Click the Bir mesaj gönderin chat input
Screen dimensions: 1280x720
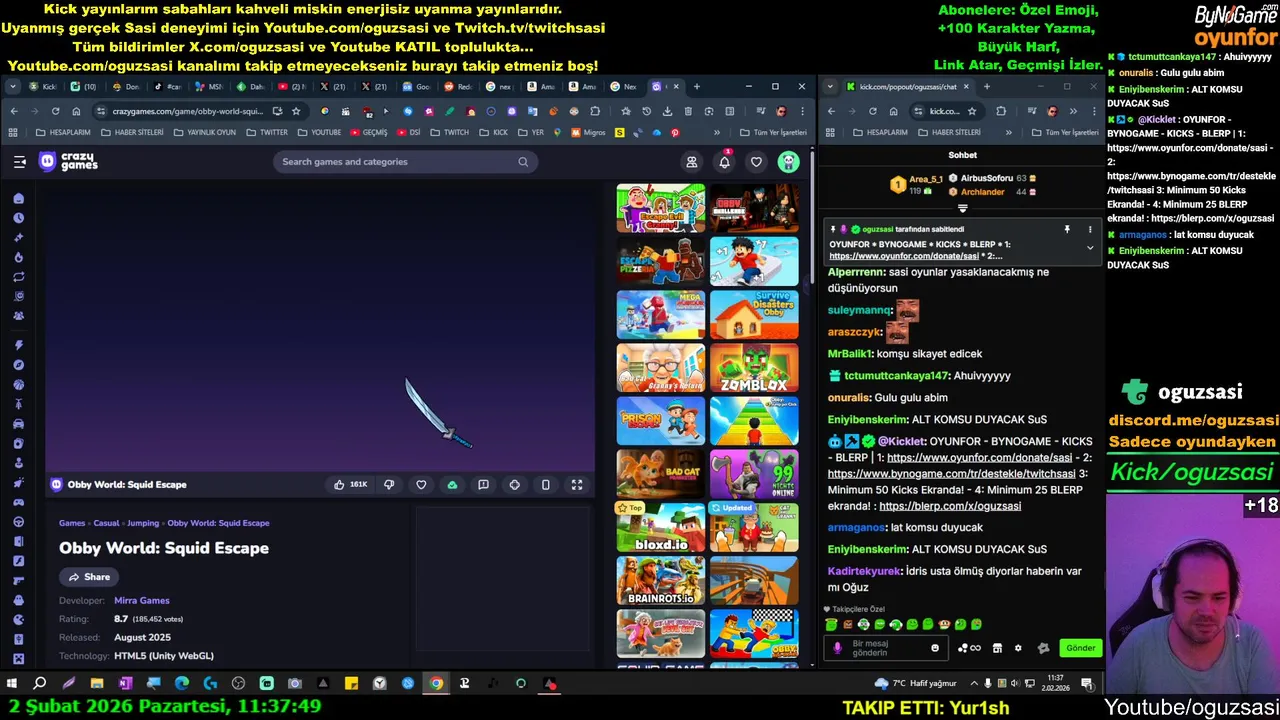pyautogui.click(x=887, y=648)
